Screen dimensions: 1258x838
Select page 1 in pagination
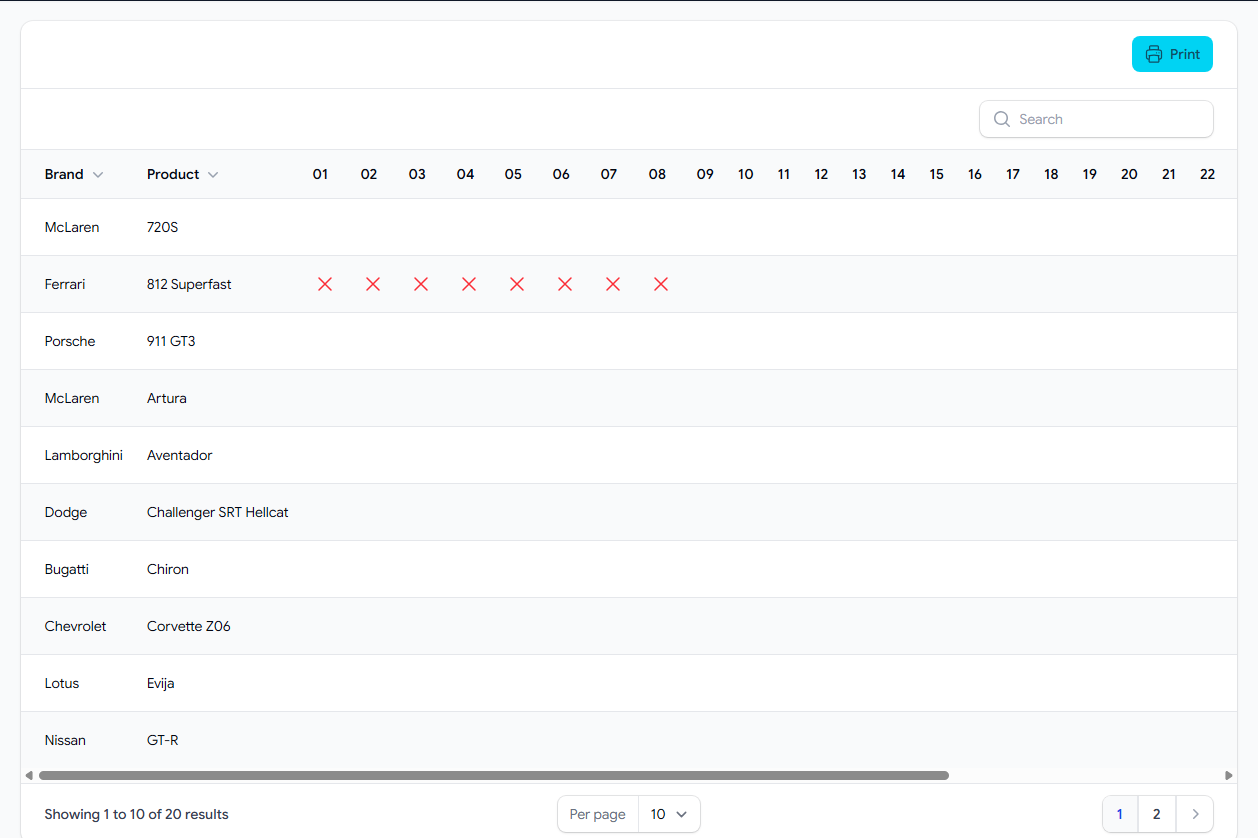[1119, 814]
